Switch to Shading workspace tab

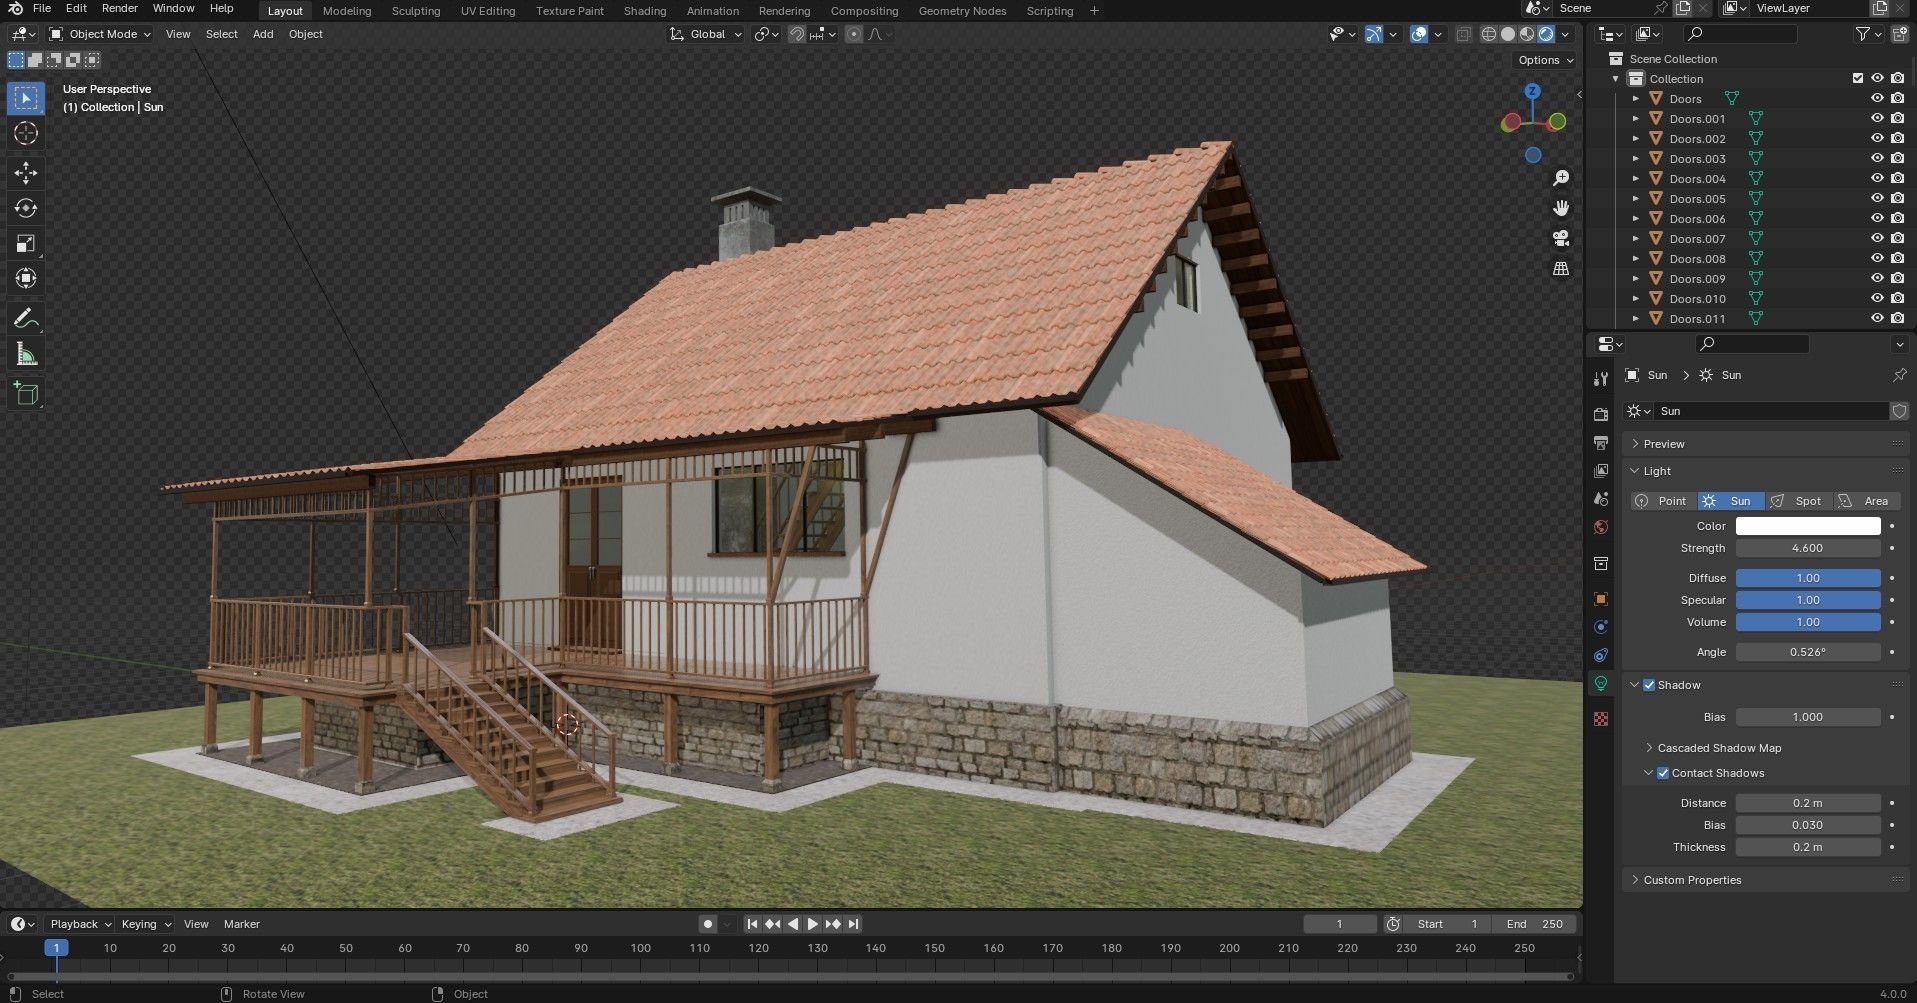(x=645, y=11)
